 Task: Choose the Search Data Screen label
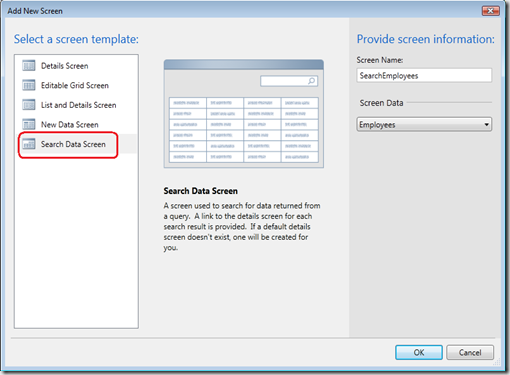[73, 144]
